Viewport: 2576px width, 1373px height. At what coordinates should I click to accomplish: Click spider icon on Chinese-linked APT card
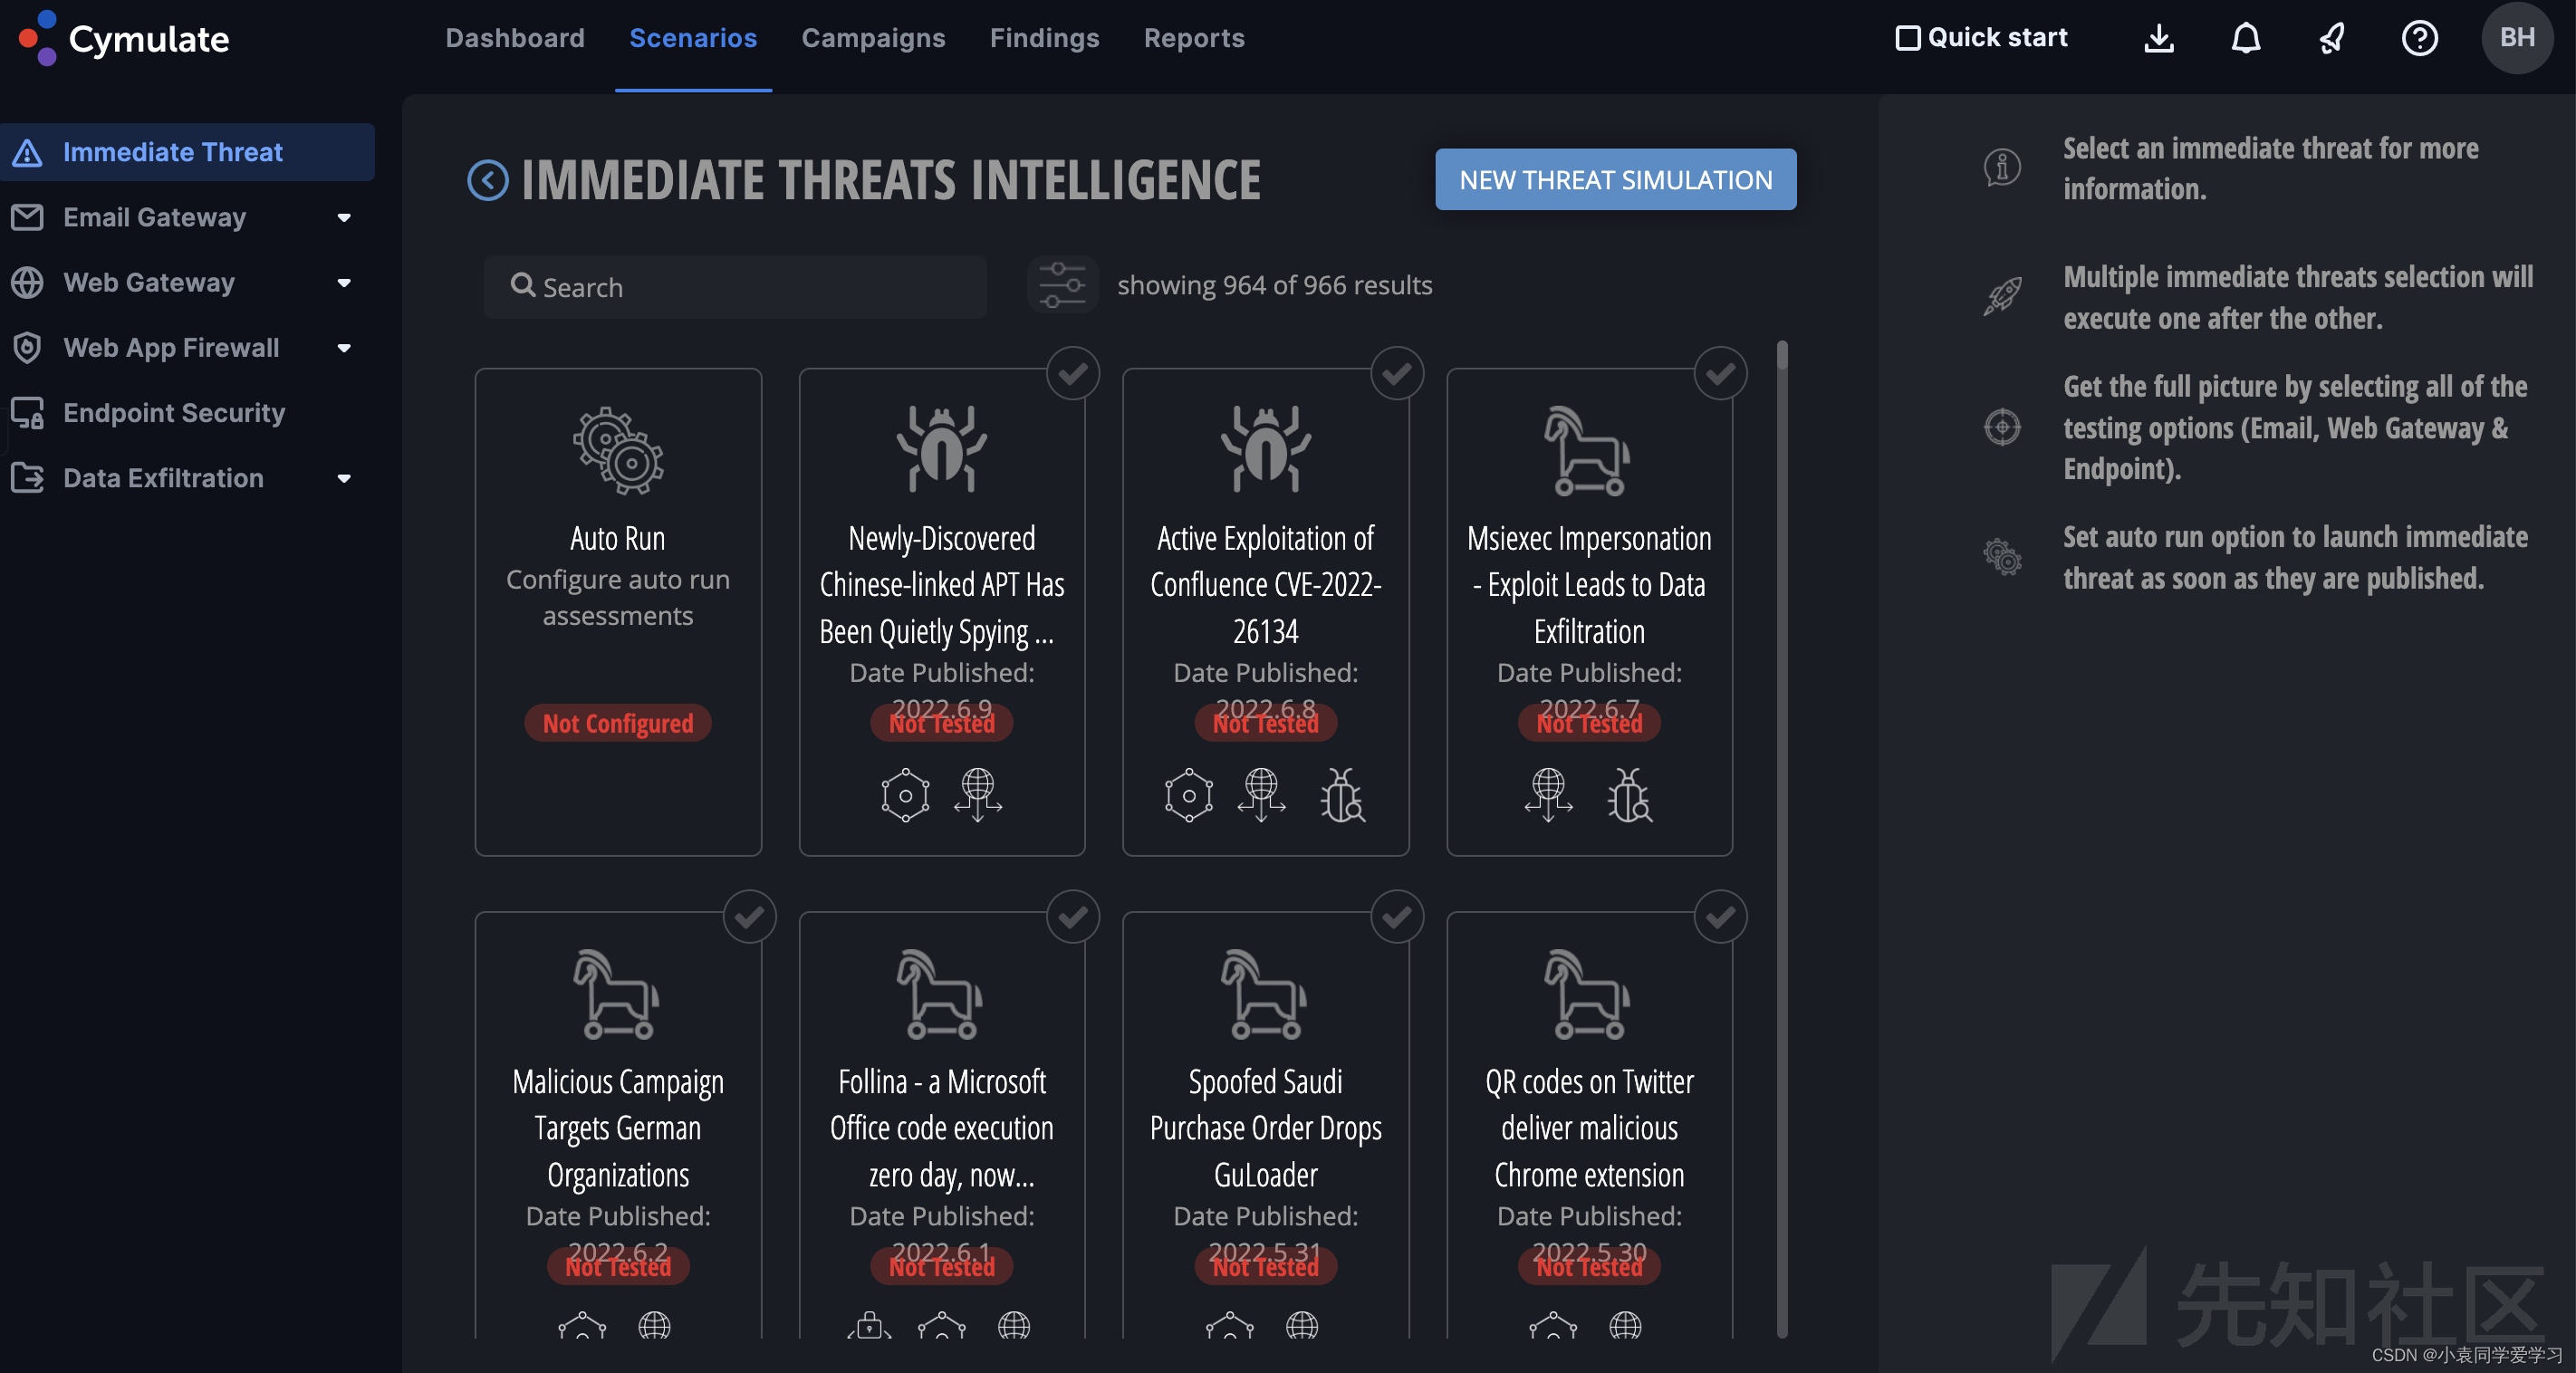point(942,448)
